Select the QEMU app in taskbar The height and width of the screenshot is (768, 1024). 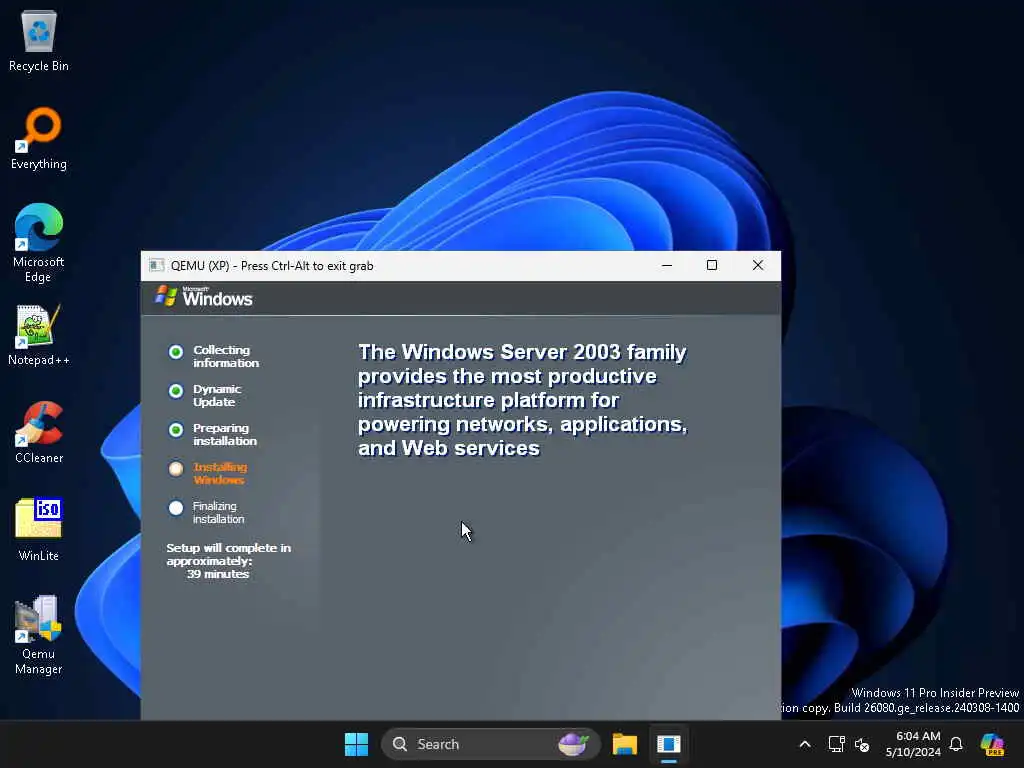click(x=669, y=744)
